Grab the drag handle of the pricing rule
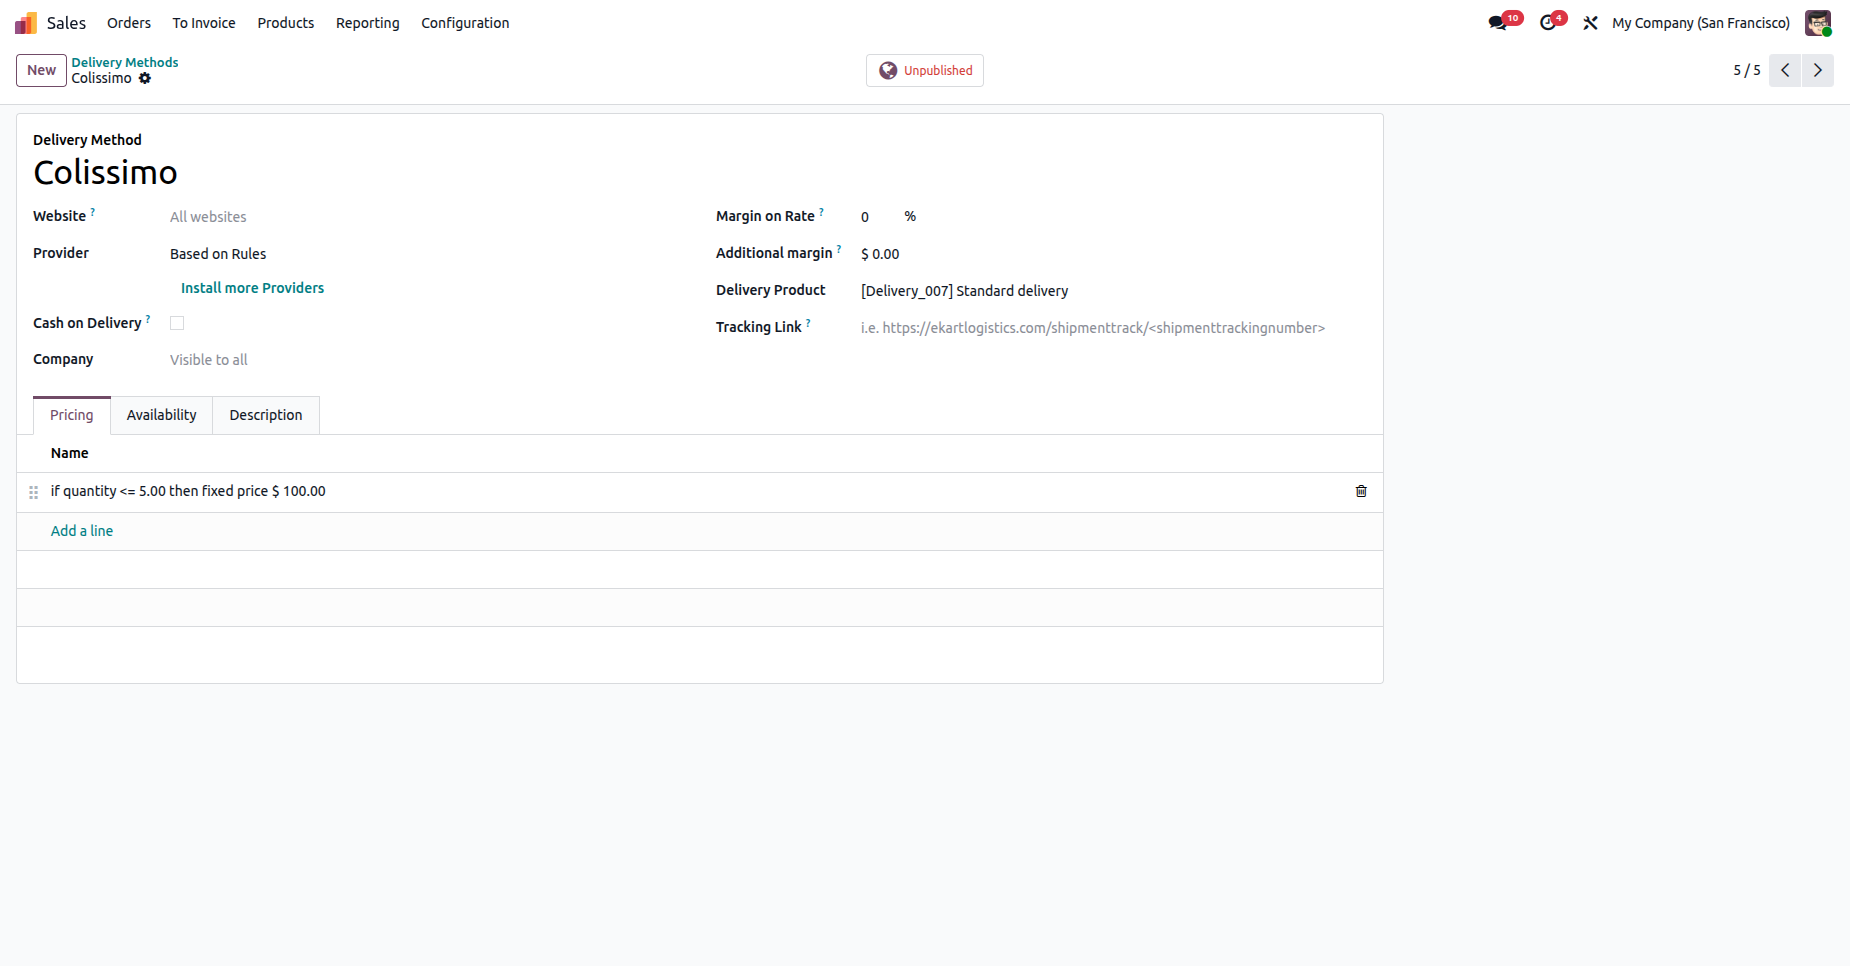Viewport: 1850px width, 966px height. click(34, 492)
